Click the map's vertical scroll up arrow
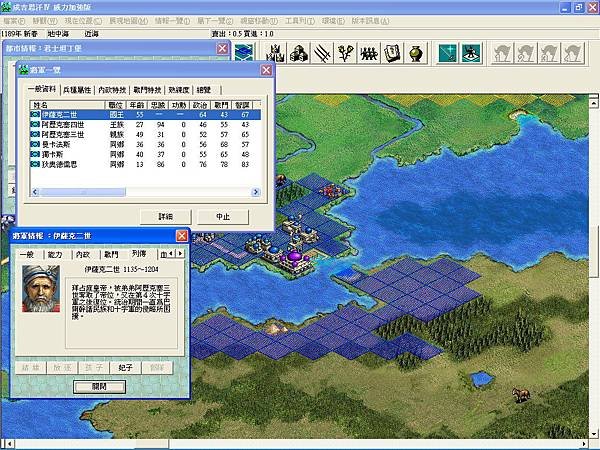600x450 pixels. [x=593, y=102]
